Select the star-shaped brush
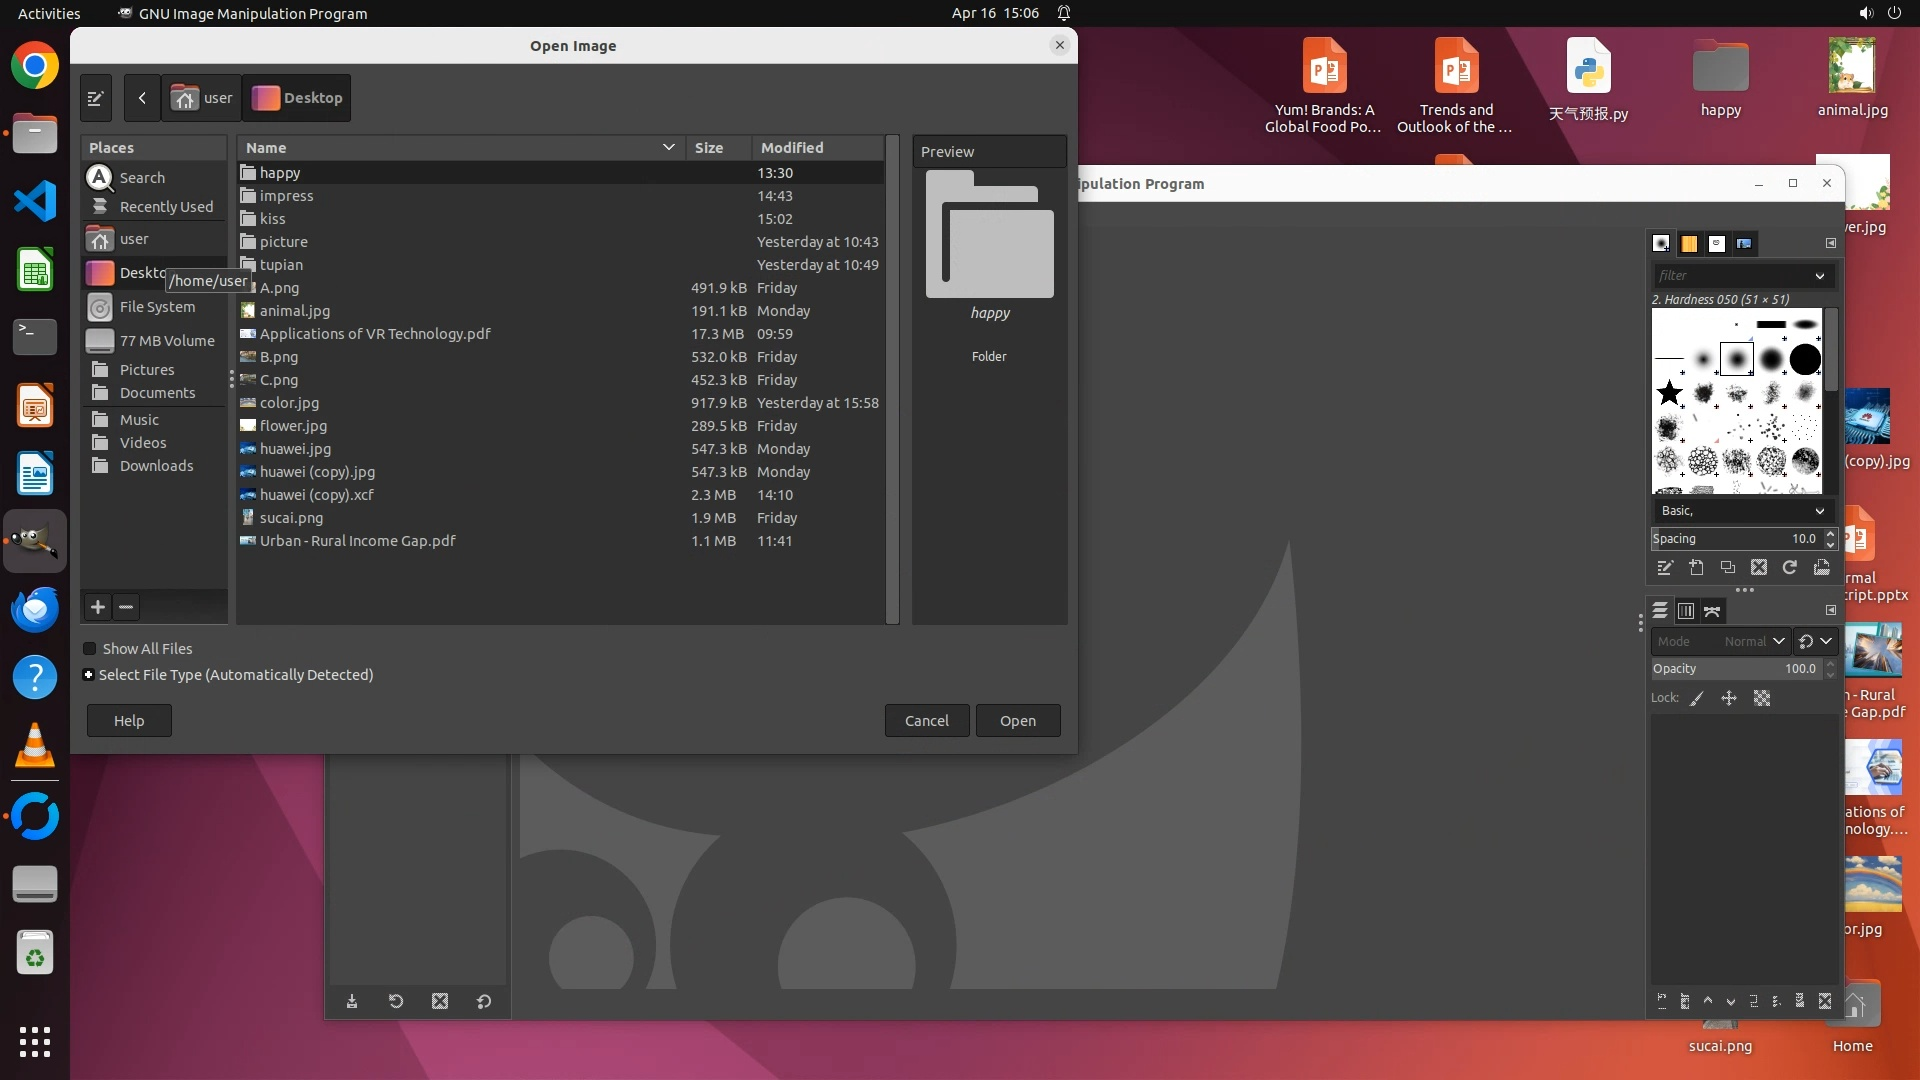The width and height of the screenshot is (1920, 1080). (x=1669, y=393)
